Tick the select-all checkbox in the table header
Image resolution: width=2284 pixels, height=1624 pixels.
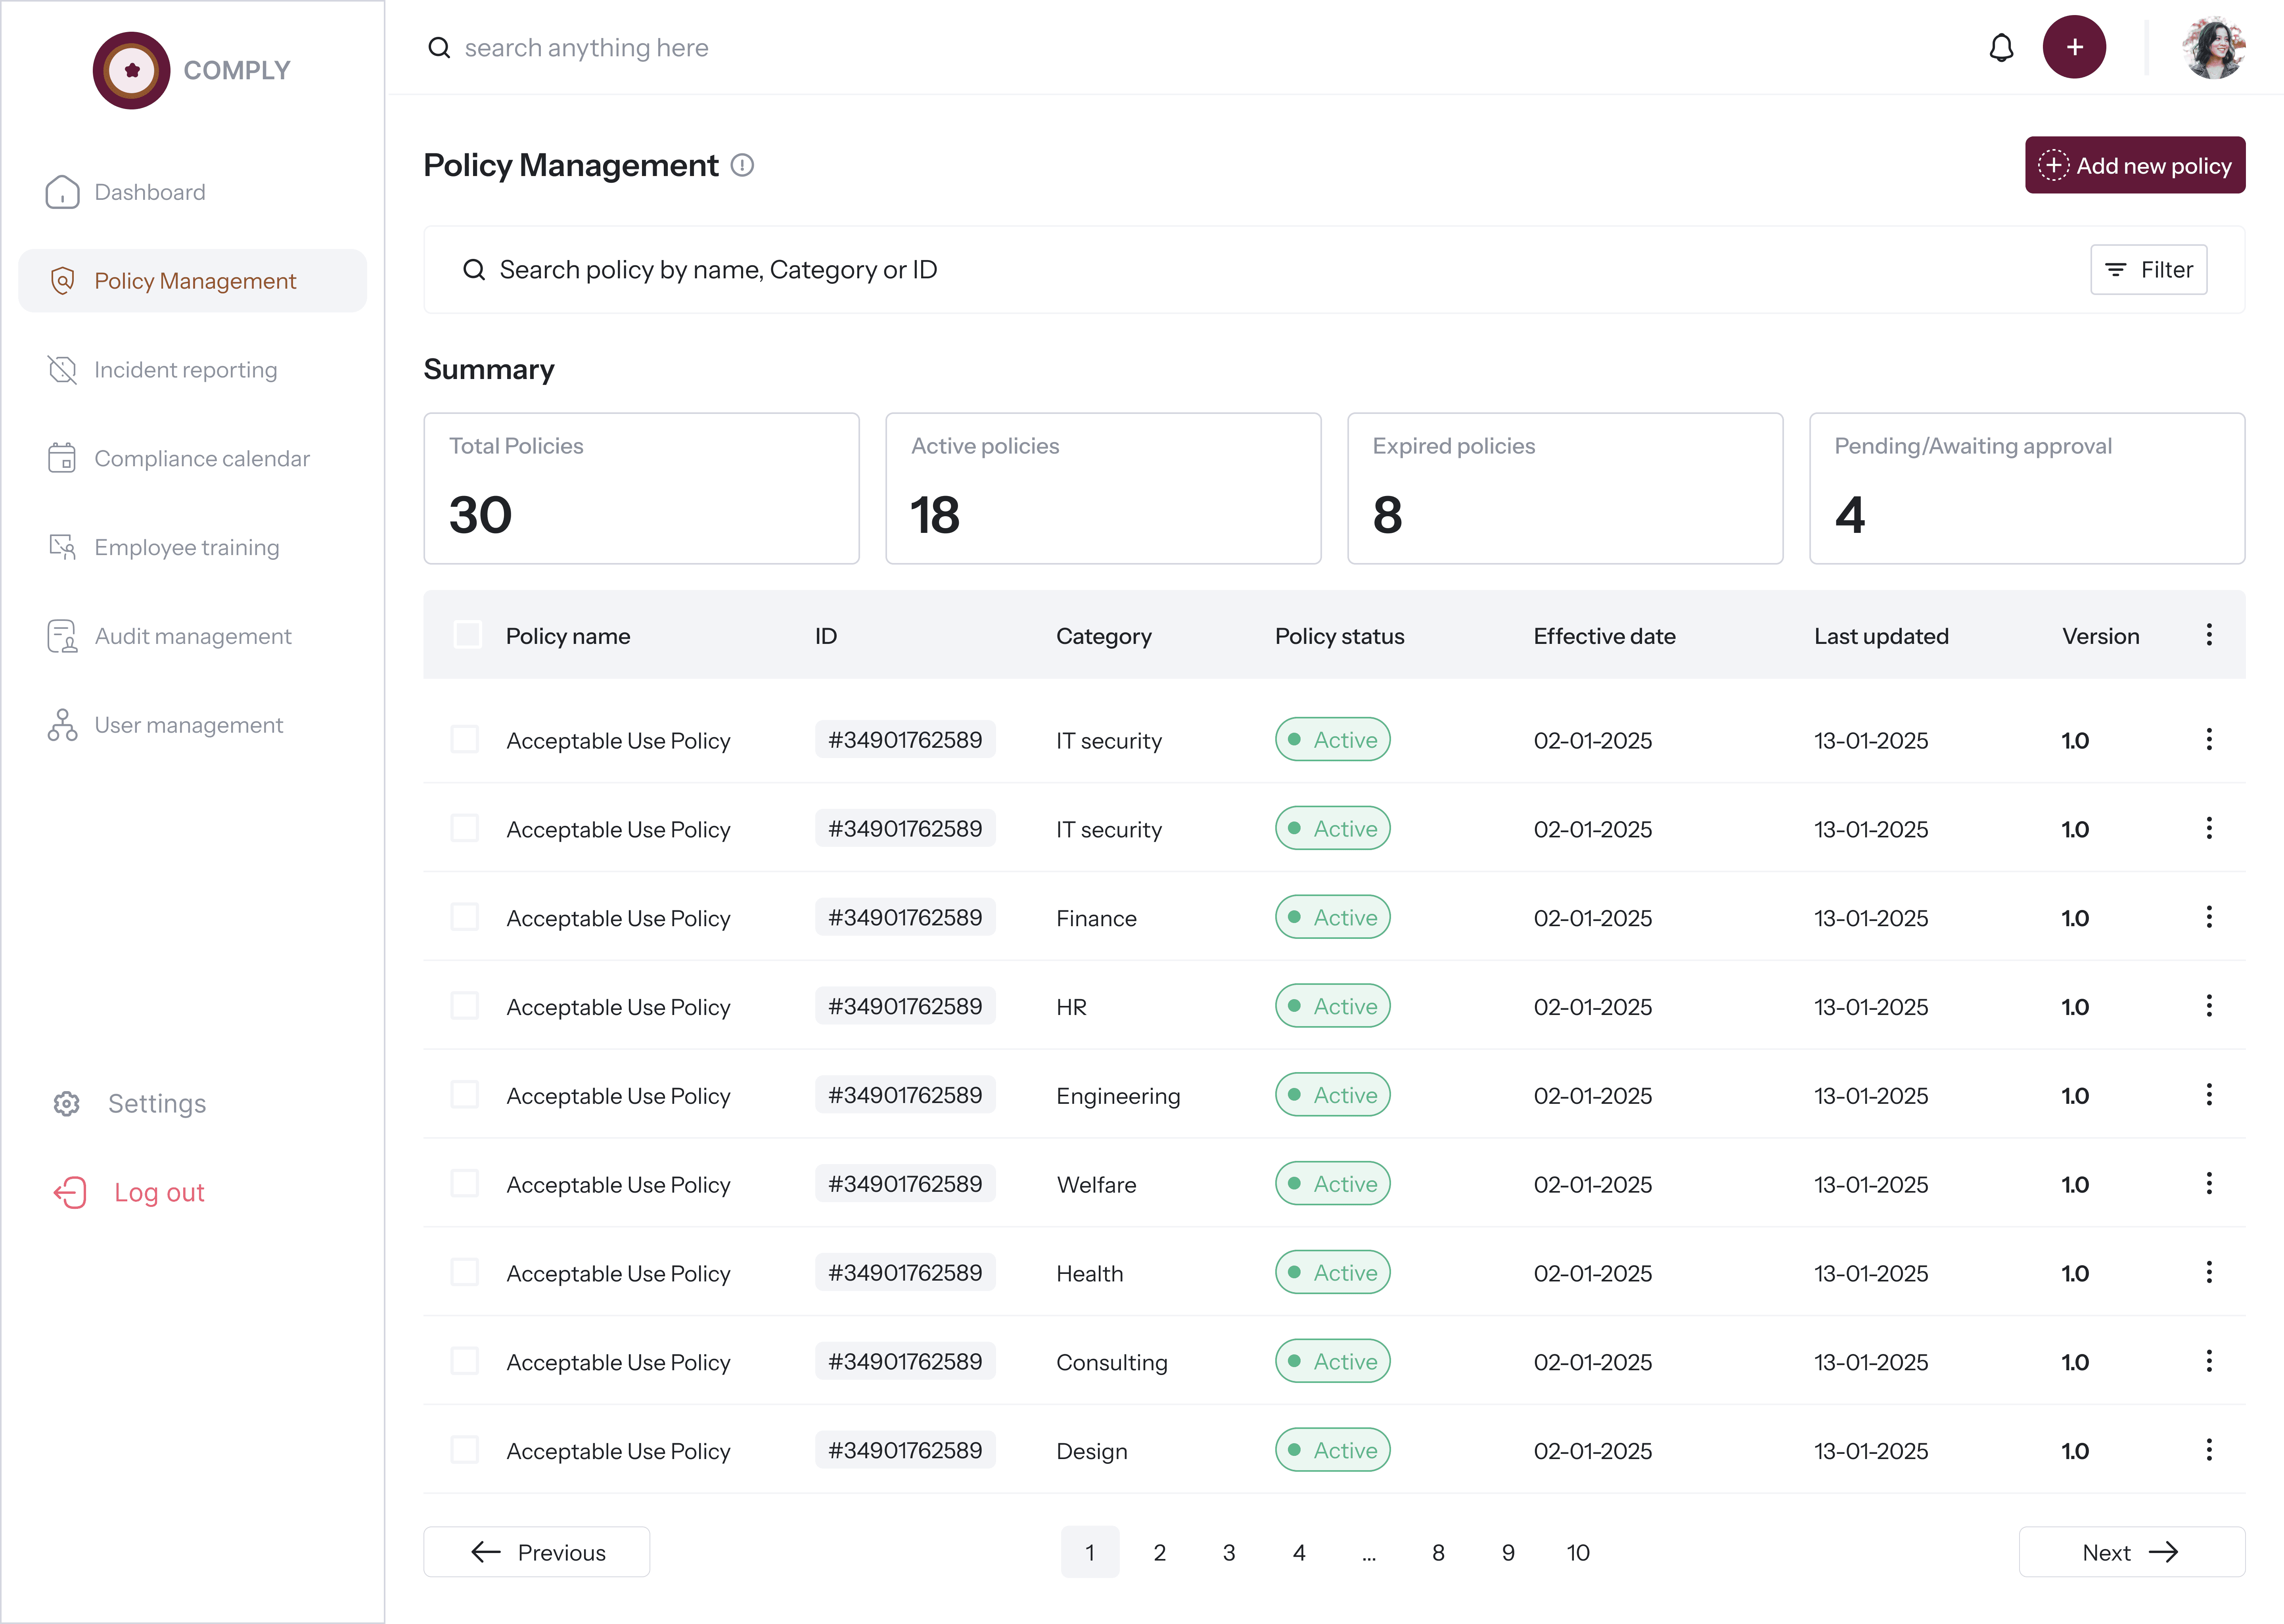(467, 635)
